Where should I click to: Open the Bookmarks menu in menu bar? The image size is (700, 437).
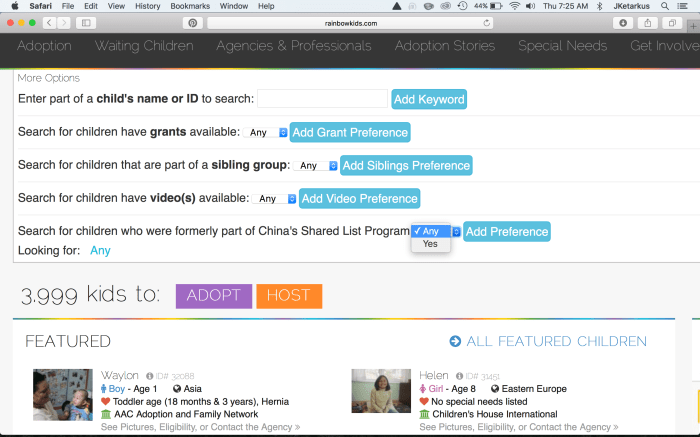click(x=189, y=6)
